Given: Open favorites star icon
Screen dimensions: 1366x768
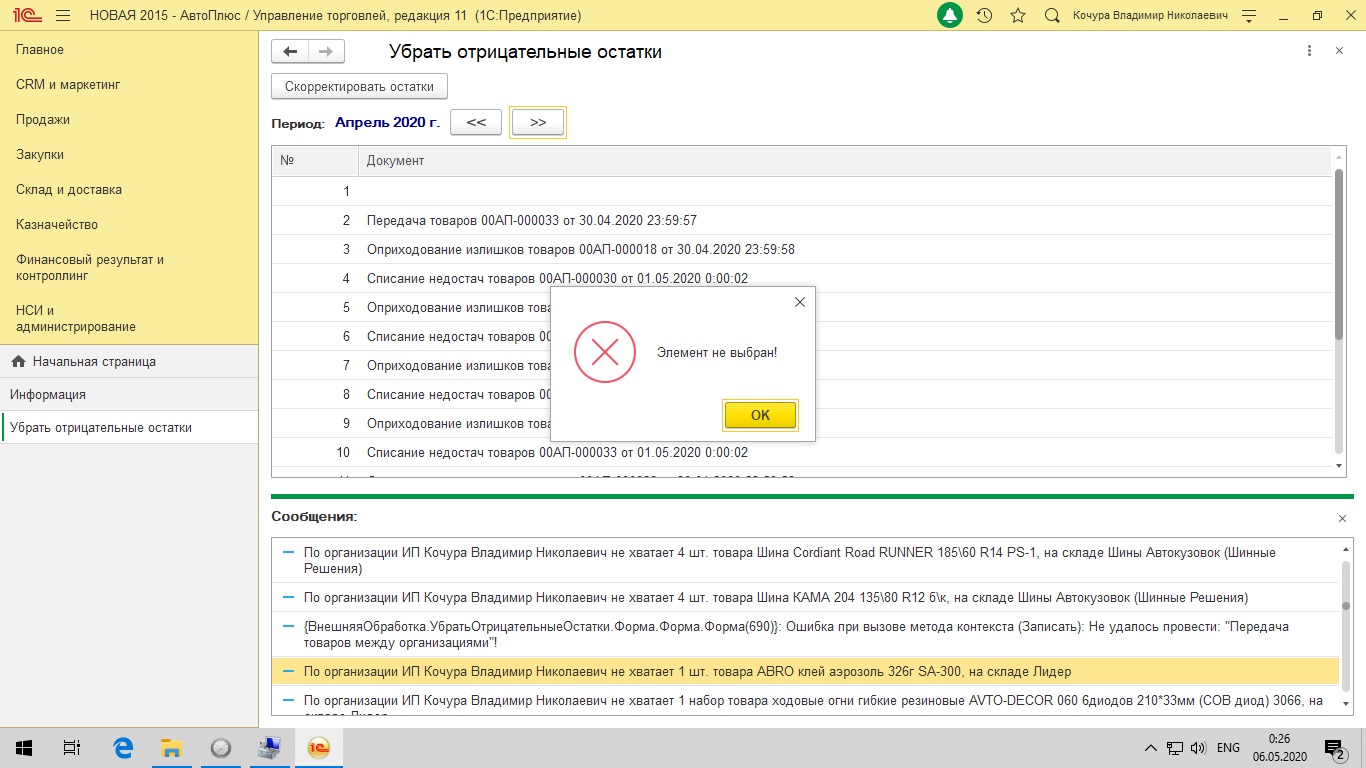Looking at the screenshot, I should (1018, 16).
